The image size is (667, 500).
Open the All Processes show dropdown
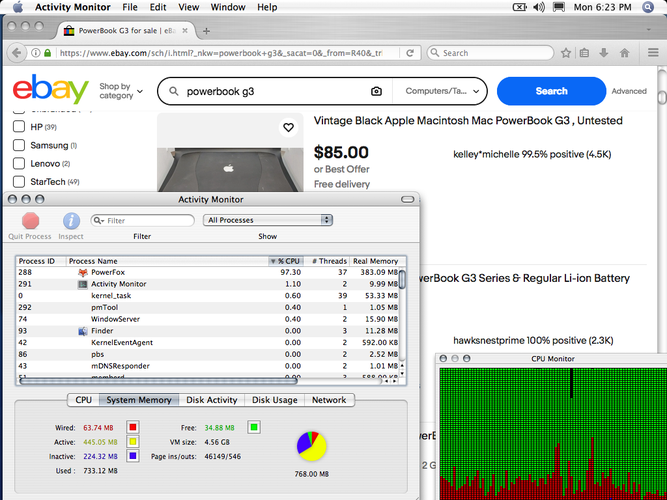[x=268, y=220]
